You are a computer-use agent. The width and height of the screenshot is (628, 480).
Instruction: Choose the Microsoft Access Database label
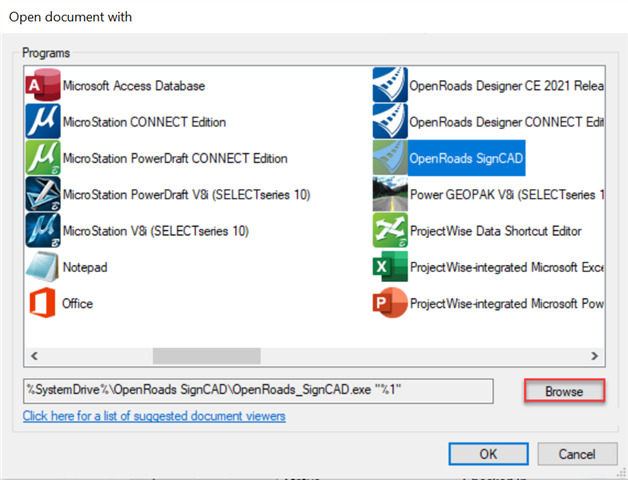(134, 86)
